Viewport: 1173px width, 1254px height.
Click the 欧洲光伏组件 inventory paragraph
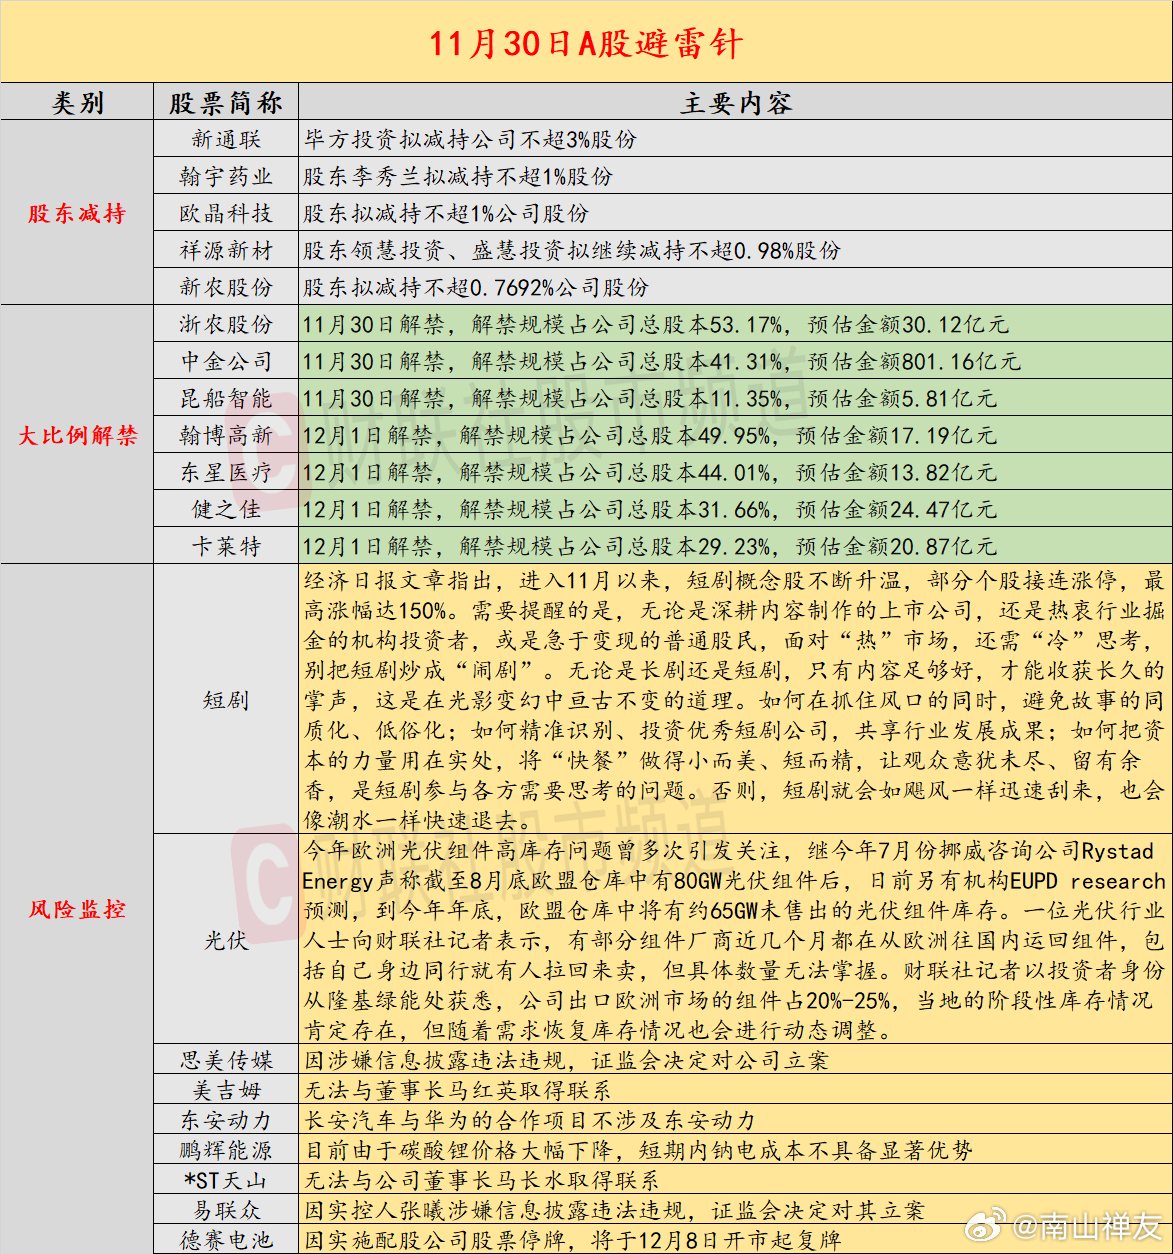[x=735, y=940]
